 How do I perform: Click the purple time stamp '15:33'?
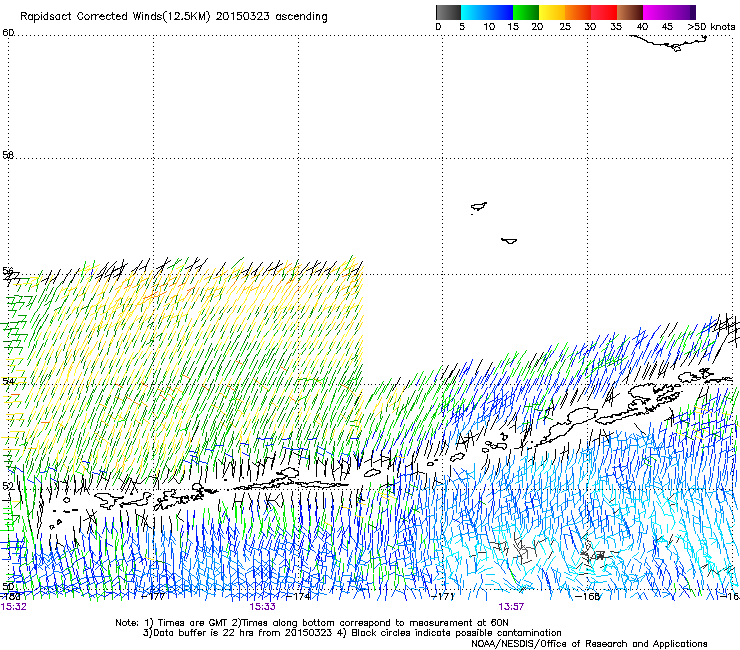point(262,607)
